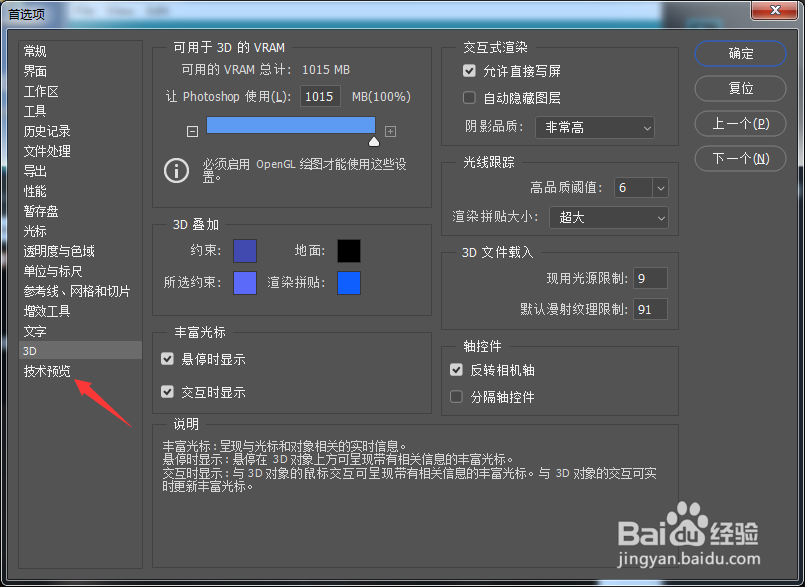Go to previous page with 上一个(P)
Screen dimensions: 805x587
pyautogui.click(x=740, y=123)
